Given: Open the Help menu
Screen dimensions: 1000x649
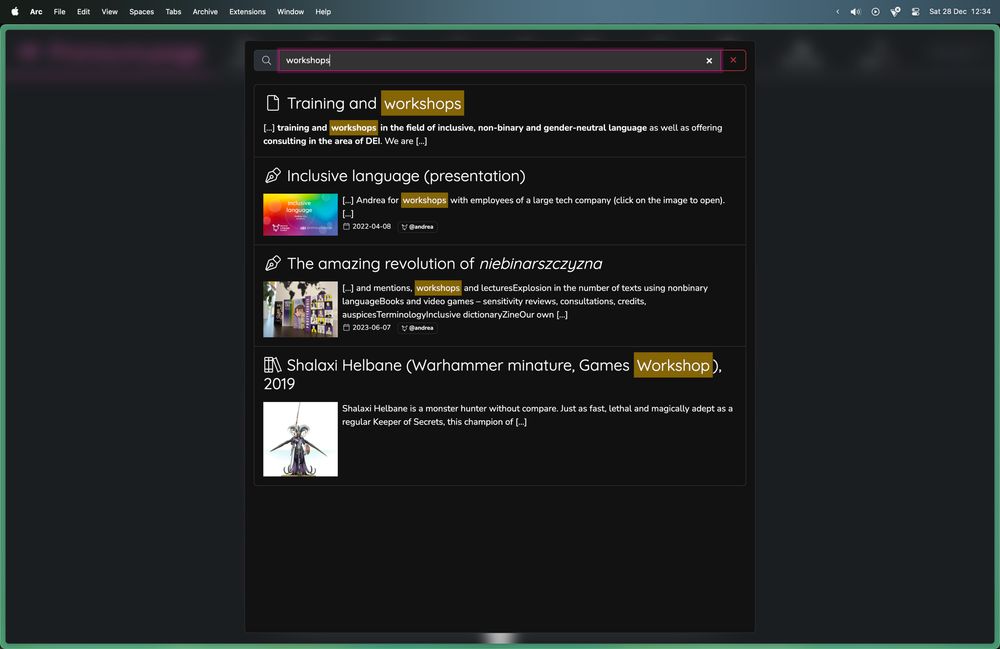Looking at the screenshot, I should click(x=323, y=11).
